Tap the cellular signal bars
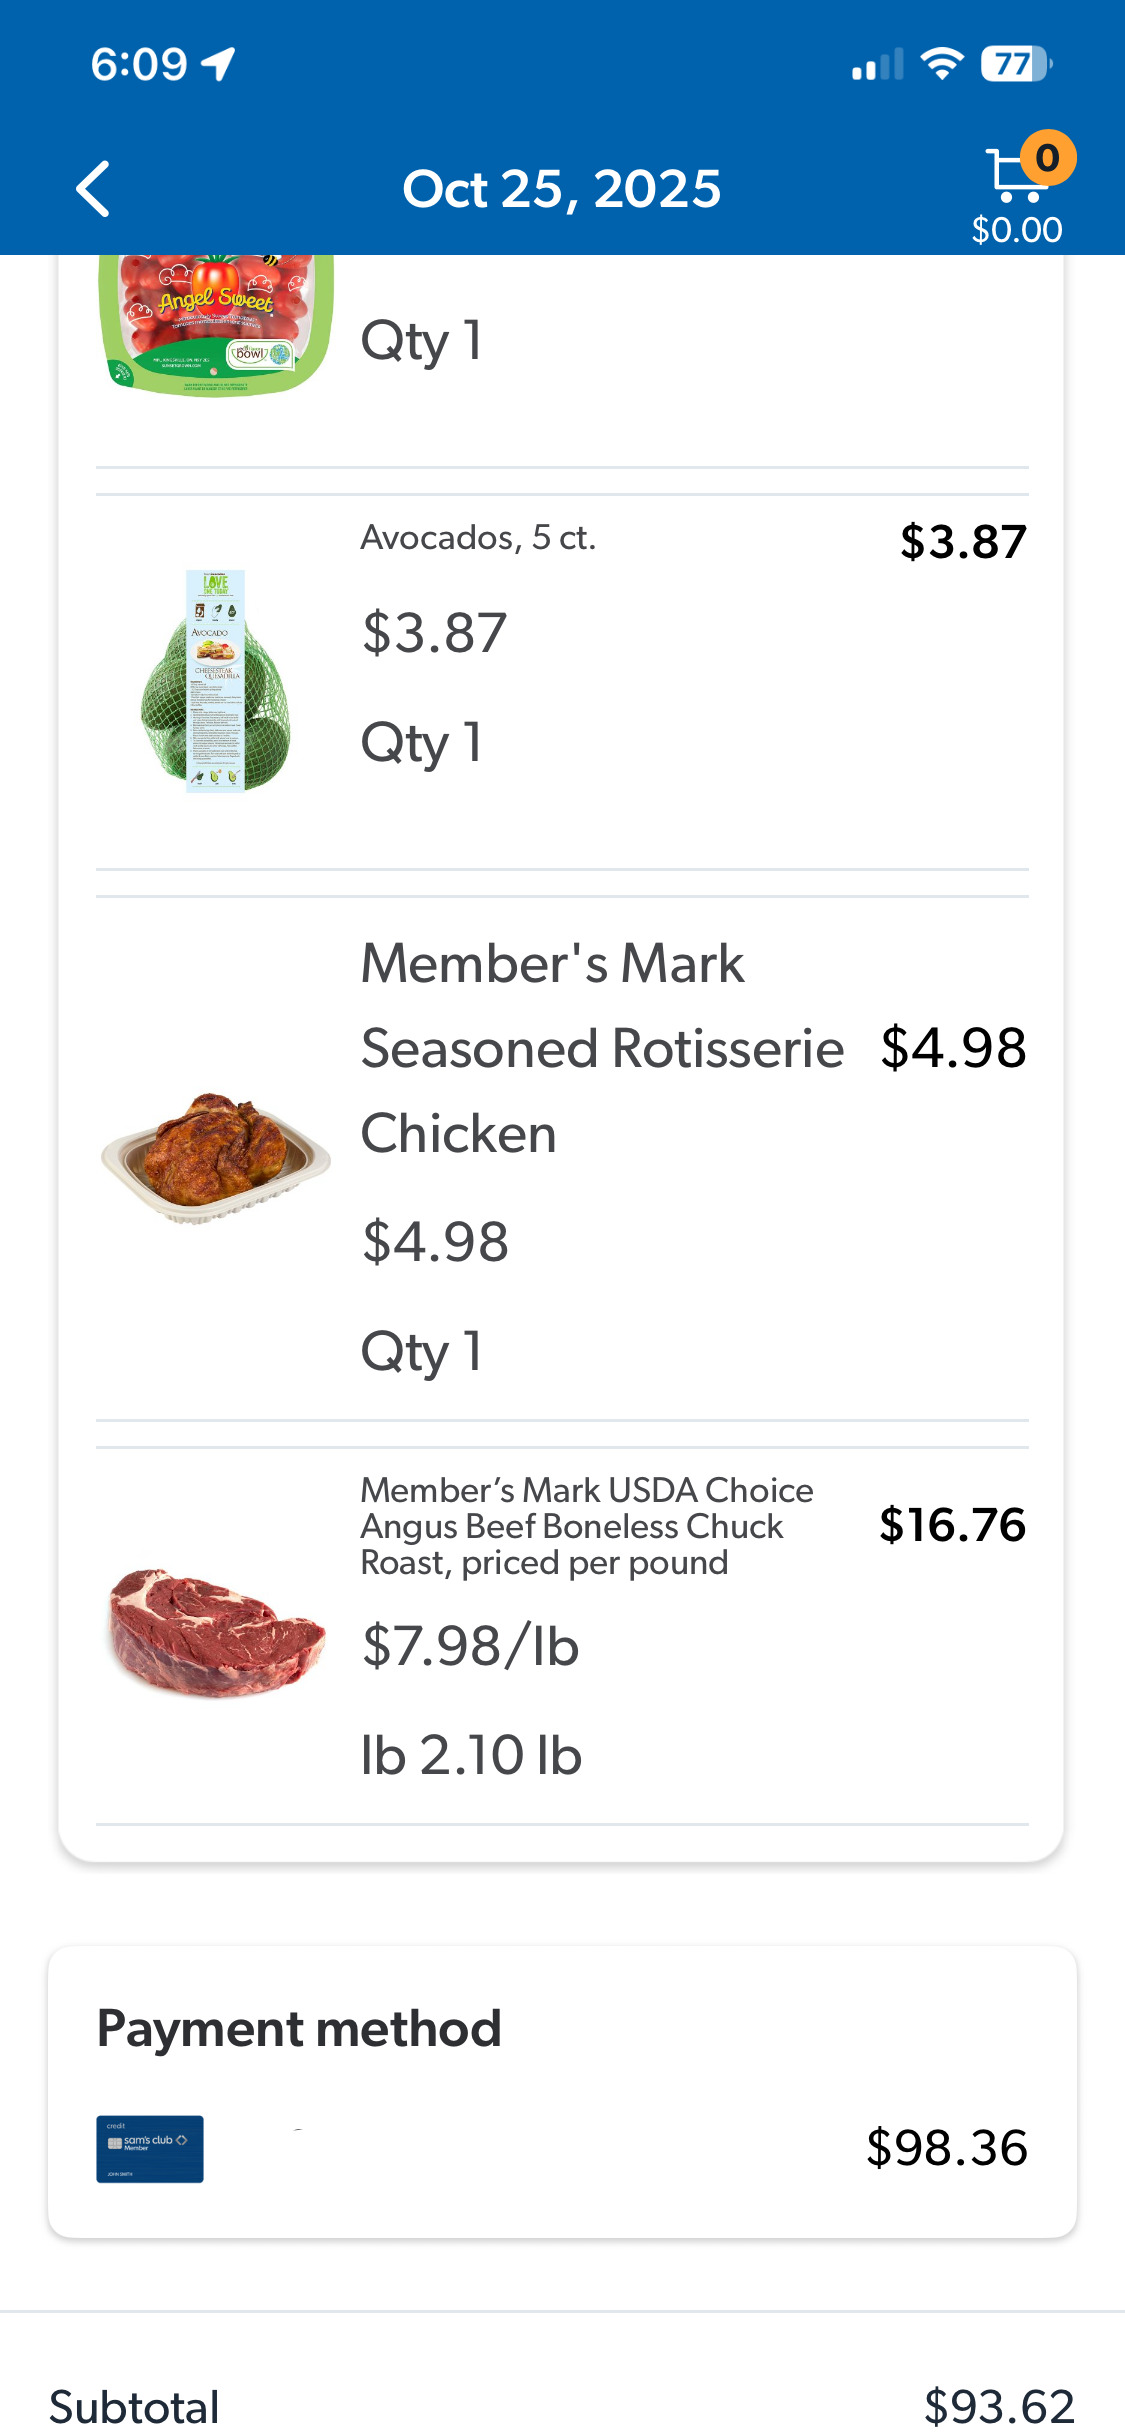The width and height of the screenshot is (1125, 2436). (x=877, y=65)
